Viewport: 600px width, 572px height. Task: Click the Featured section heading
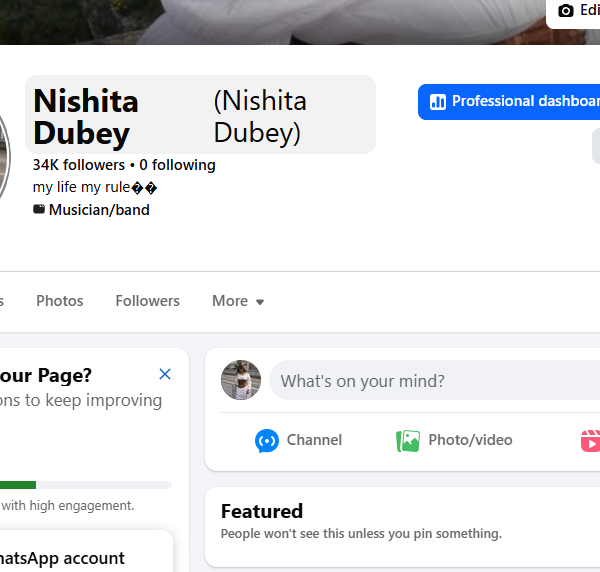point(262,511)
